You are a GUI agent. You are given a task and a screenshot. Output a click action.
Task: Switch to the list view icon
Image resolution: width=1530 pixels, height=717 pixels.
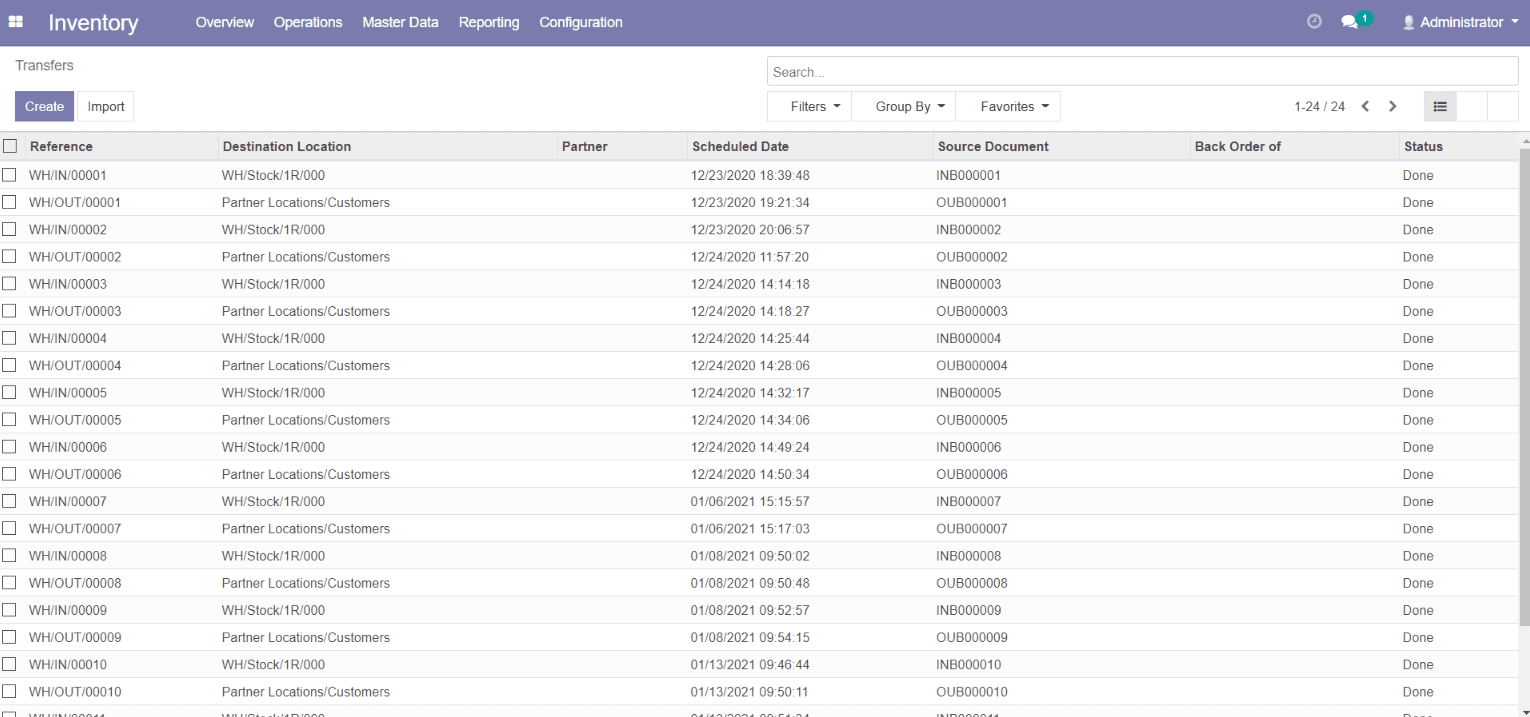1440,107
